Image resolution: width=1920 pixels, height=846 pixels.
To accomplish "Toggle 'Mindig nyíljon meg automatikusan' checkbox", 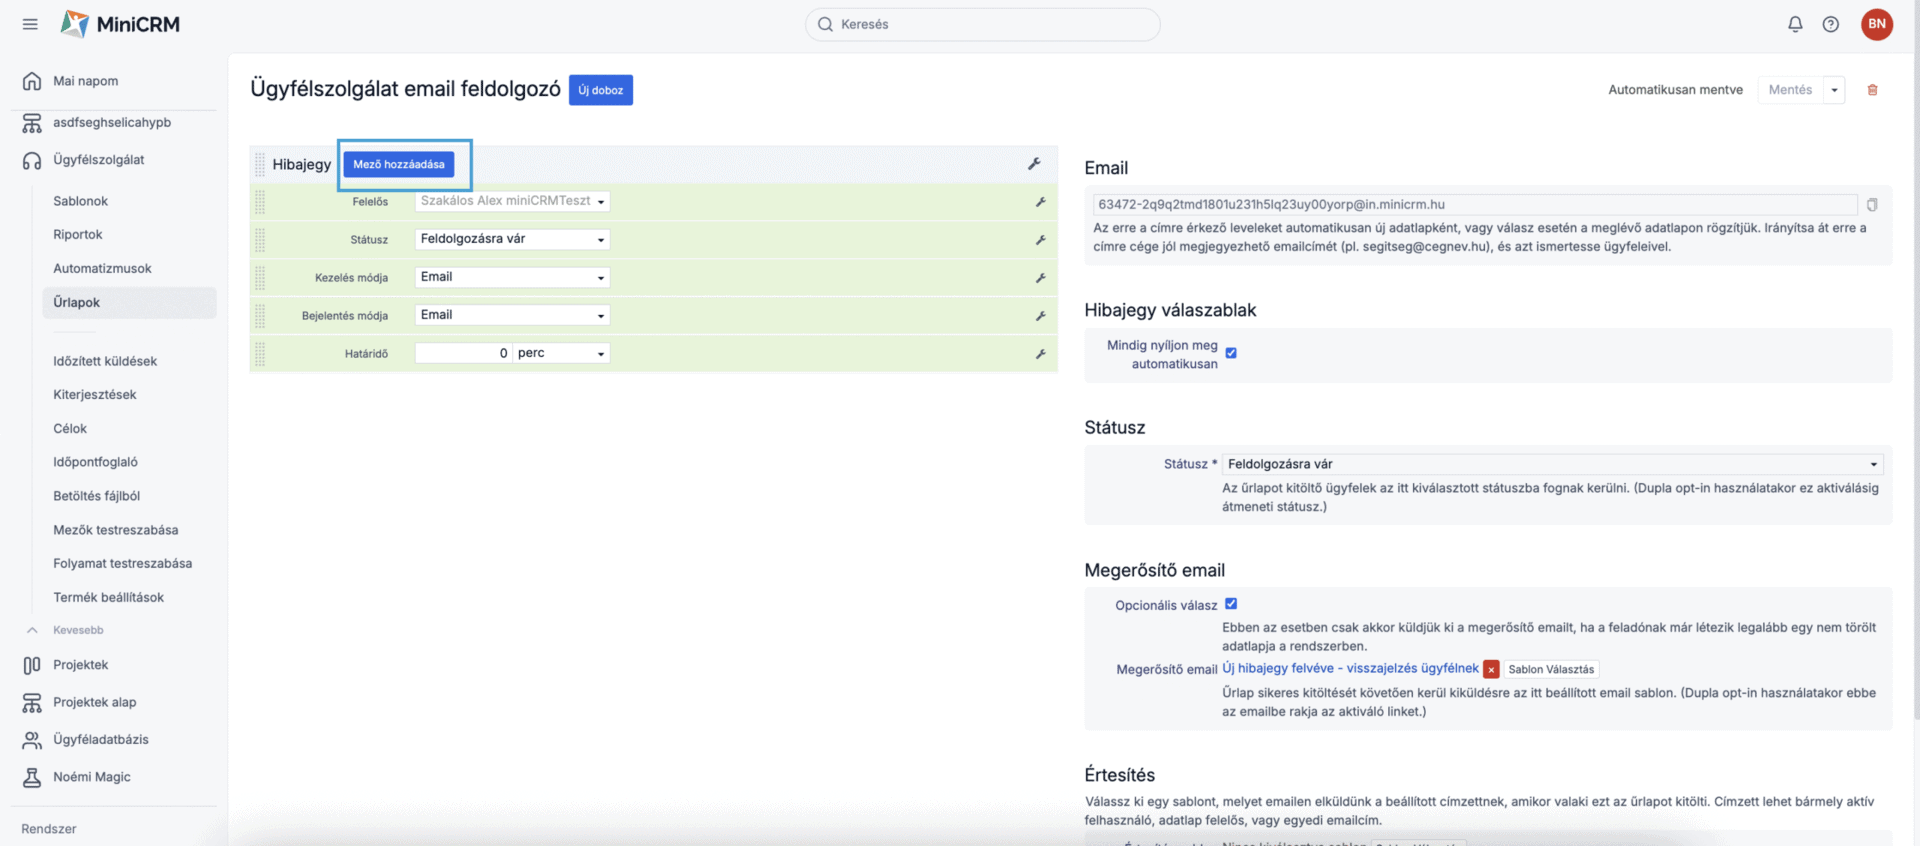I will pyautogui.click(x=1231, y=353).
